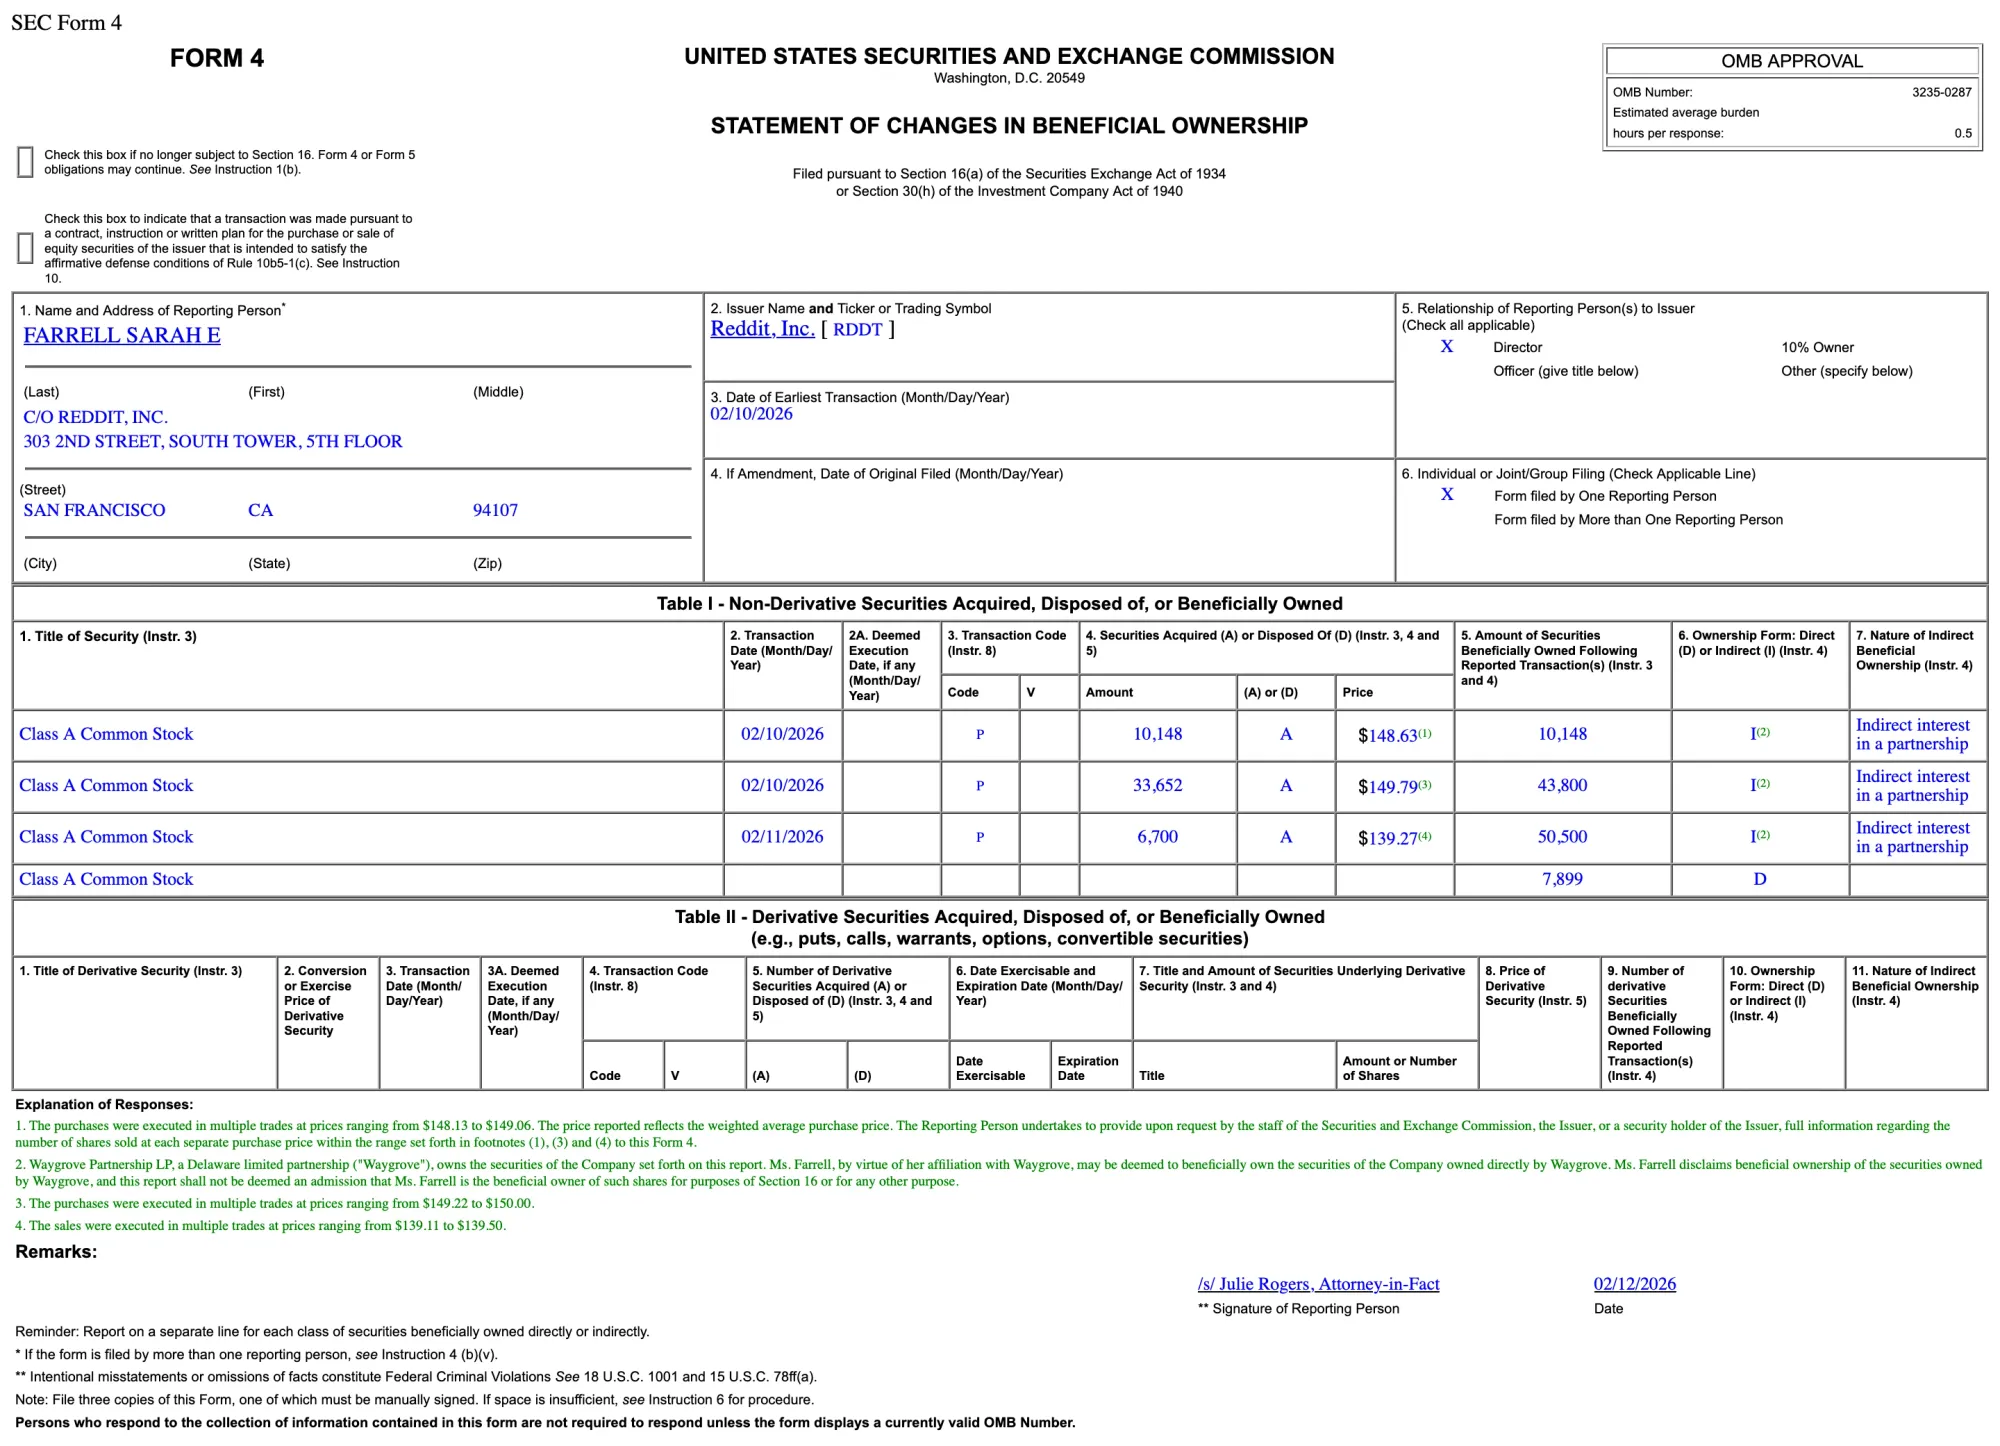Image resolution: width=2000 pixels, height=1446 pixels.
Task: Click footnote (3) next to $149.79 price
Action: pos(1425,785)
